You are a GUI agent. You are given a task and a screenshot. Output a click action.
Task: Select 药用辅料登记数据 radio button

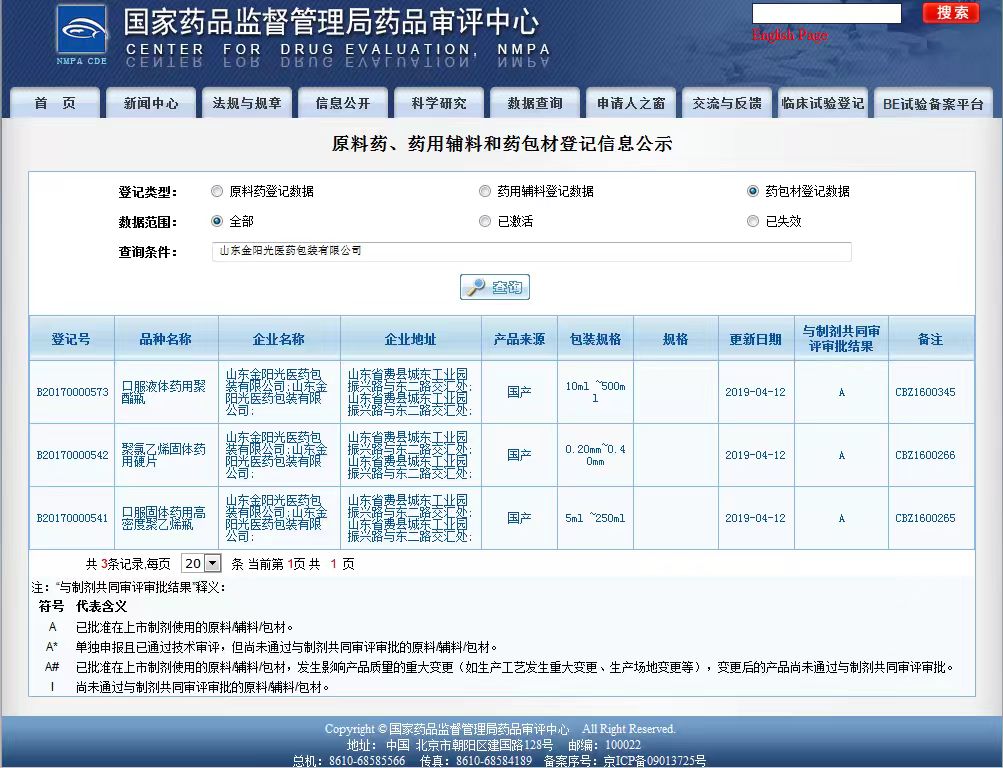pos(485,191)
